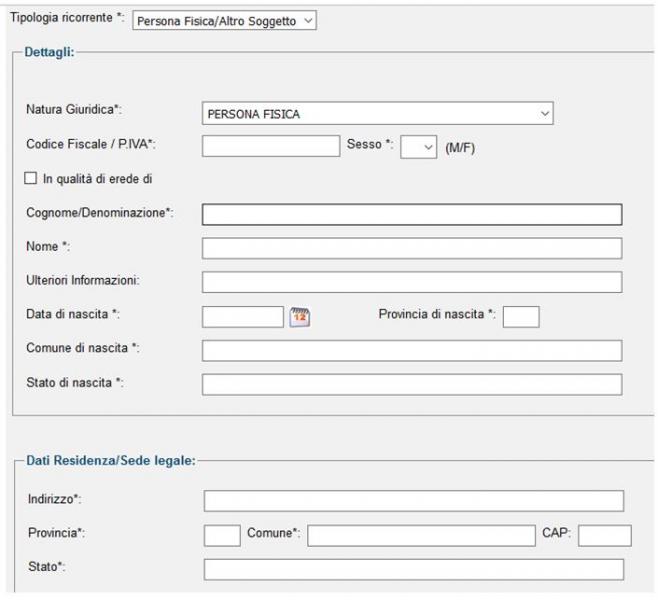Screen dimensions: 658x600
Task: Select the residence Provincia short field
Action: (x=222, y=535)
